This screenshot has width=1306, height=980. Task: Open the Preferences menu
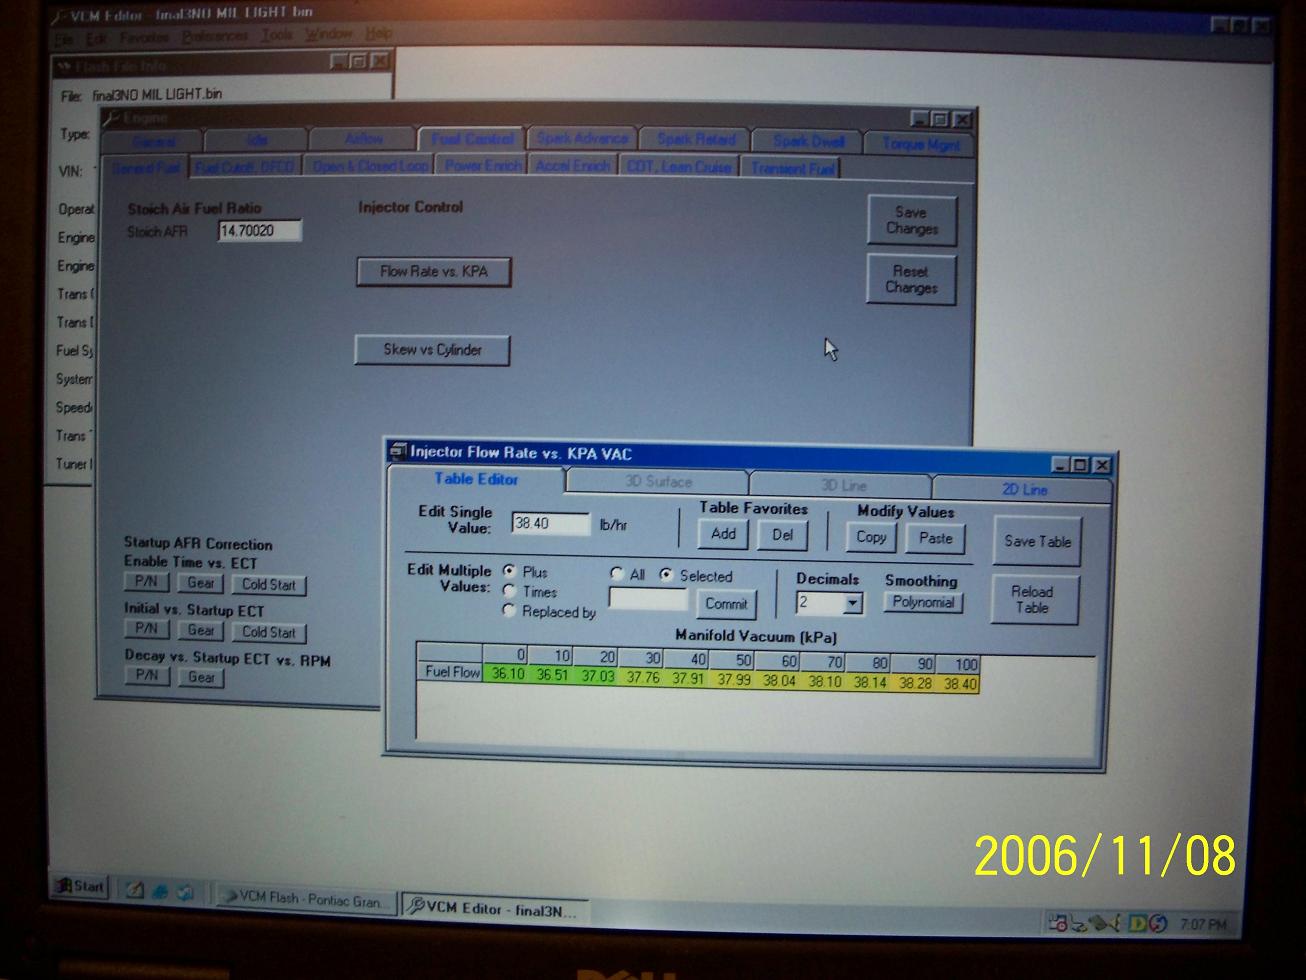[x=215, y=36]
